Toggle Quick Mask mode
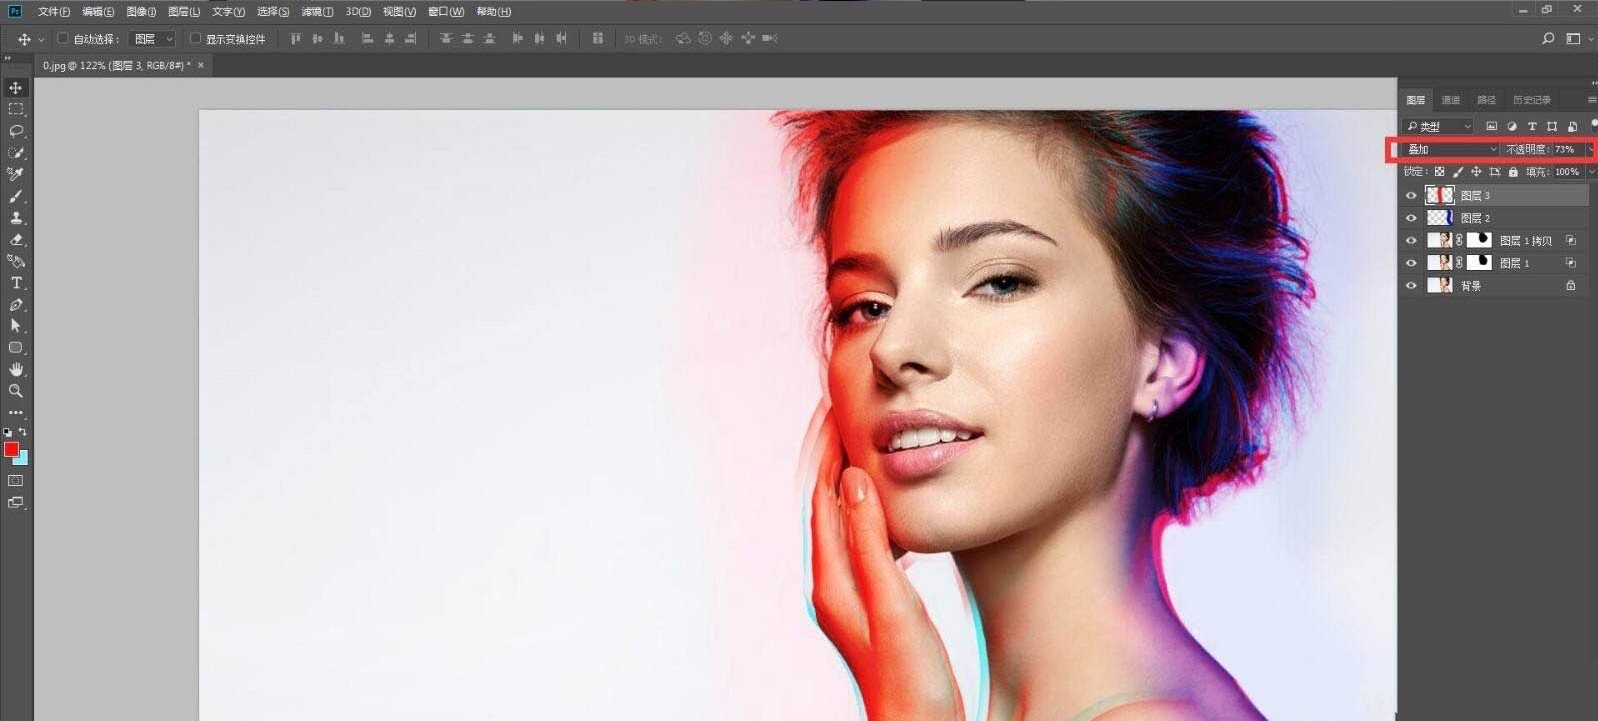This screenshot has width=1598, height=721. tap(16, 481)
